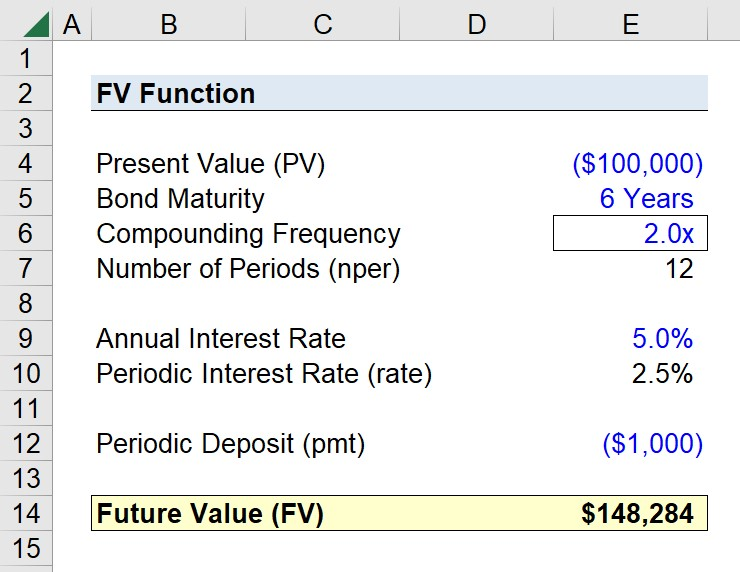Select column B header
Screen dimensions: 740x572
coord(168,23)
